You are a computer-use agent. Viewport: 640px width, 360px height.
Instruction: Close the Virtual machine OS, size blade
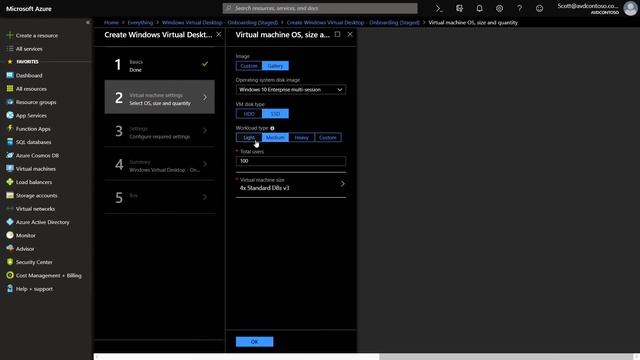[x=350, y=34]
